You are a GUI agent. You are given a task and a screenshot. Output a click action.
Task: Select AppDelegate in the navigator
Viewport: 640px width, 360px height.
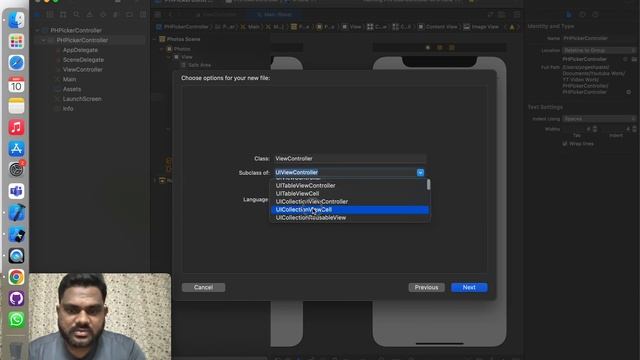click(80, 50)
